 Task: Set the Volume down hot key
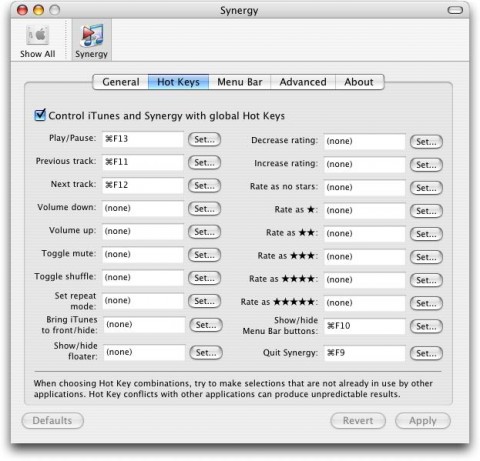(x=204, y=209)
